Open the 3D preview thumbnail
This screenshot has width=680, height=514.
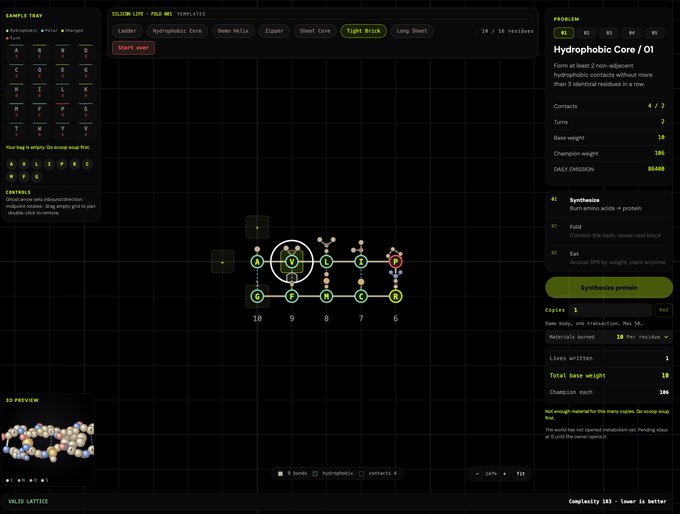click(x=48, y=442)
